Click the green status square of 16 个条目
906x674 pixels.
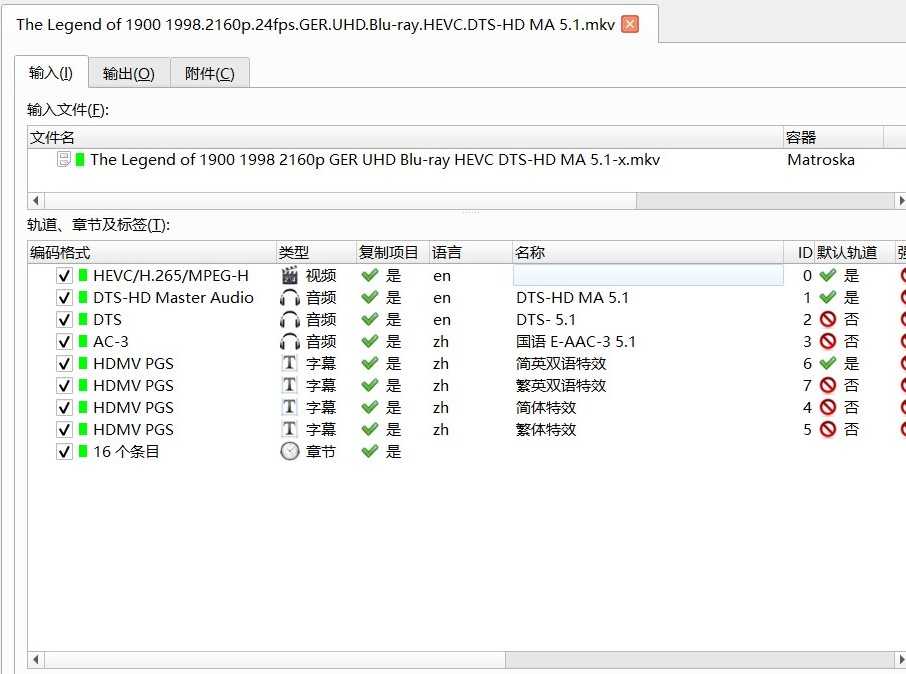(83, 451)
